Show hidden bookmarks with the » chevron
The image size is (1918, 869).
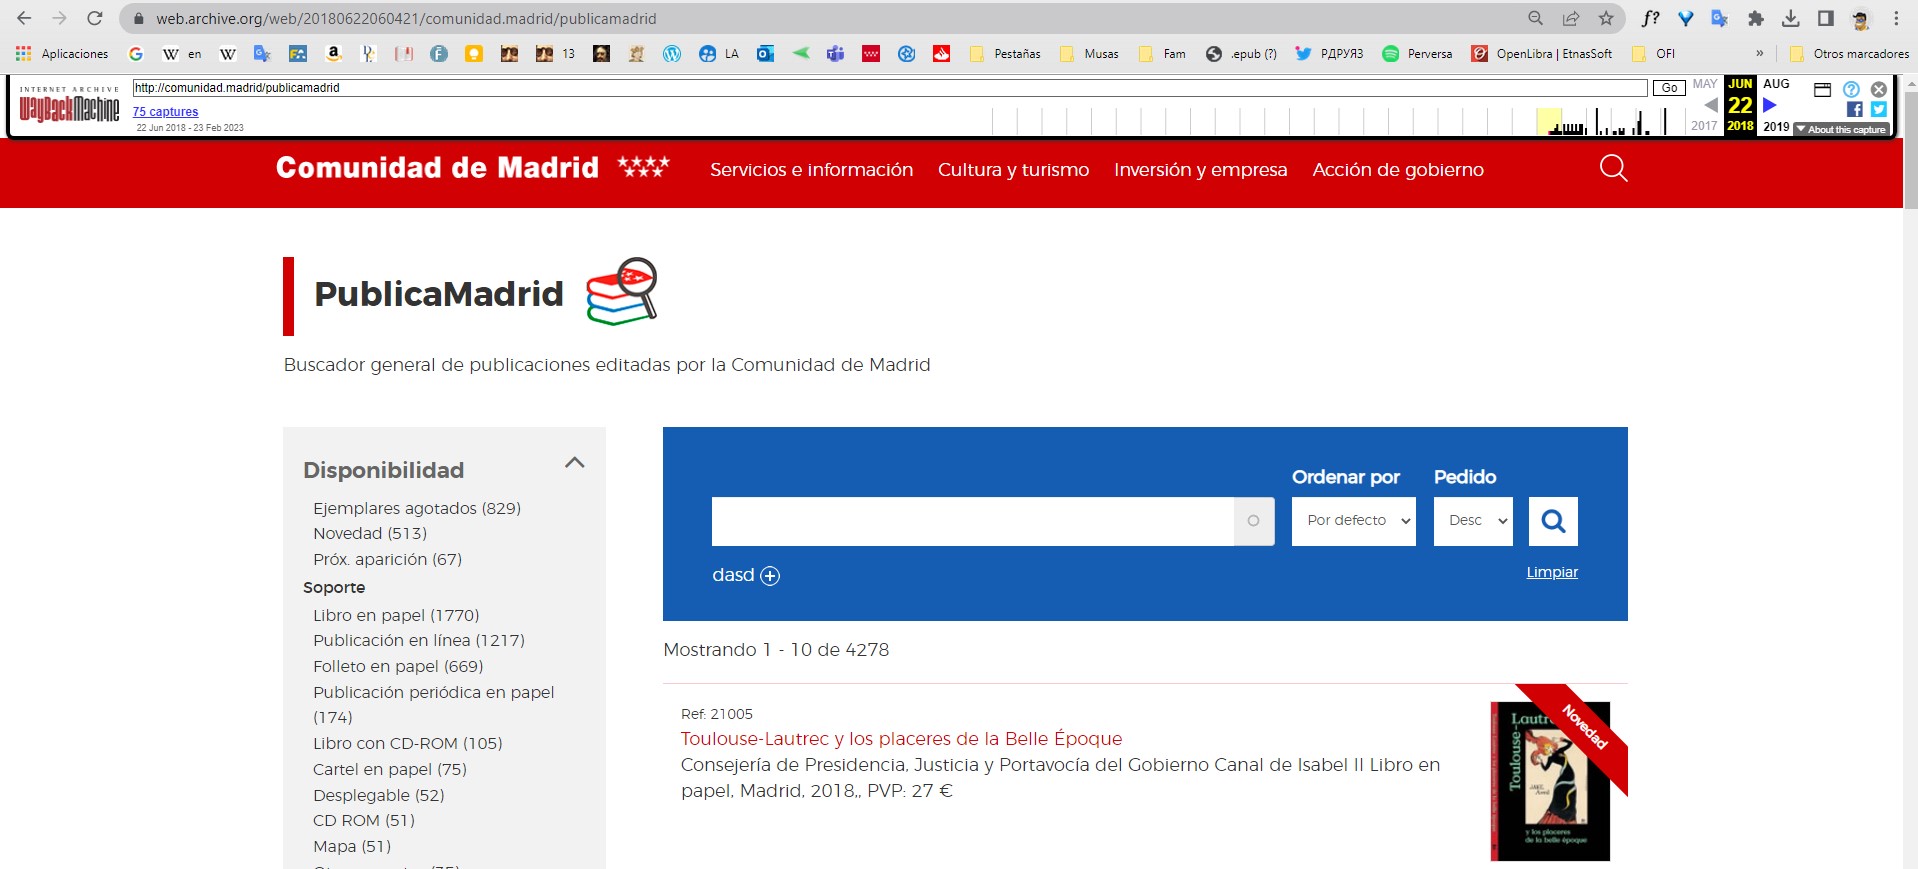pos(1760,54)
